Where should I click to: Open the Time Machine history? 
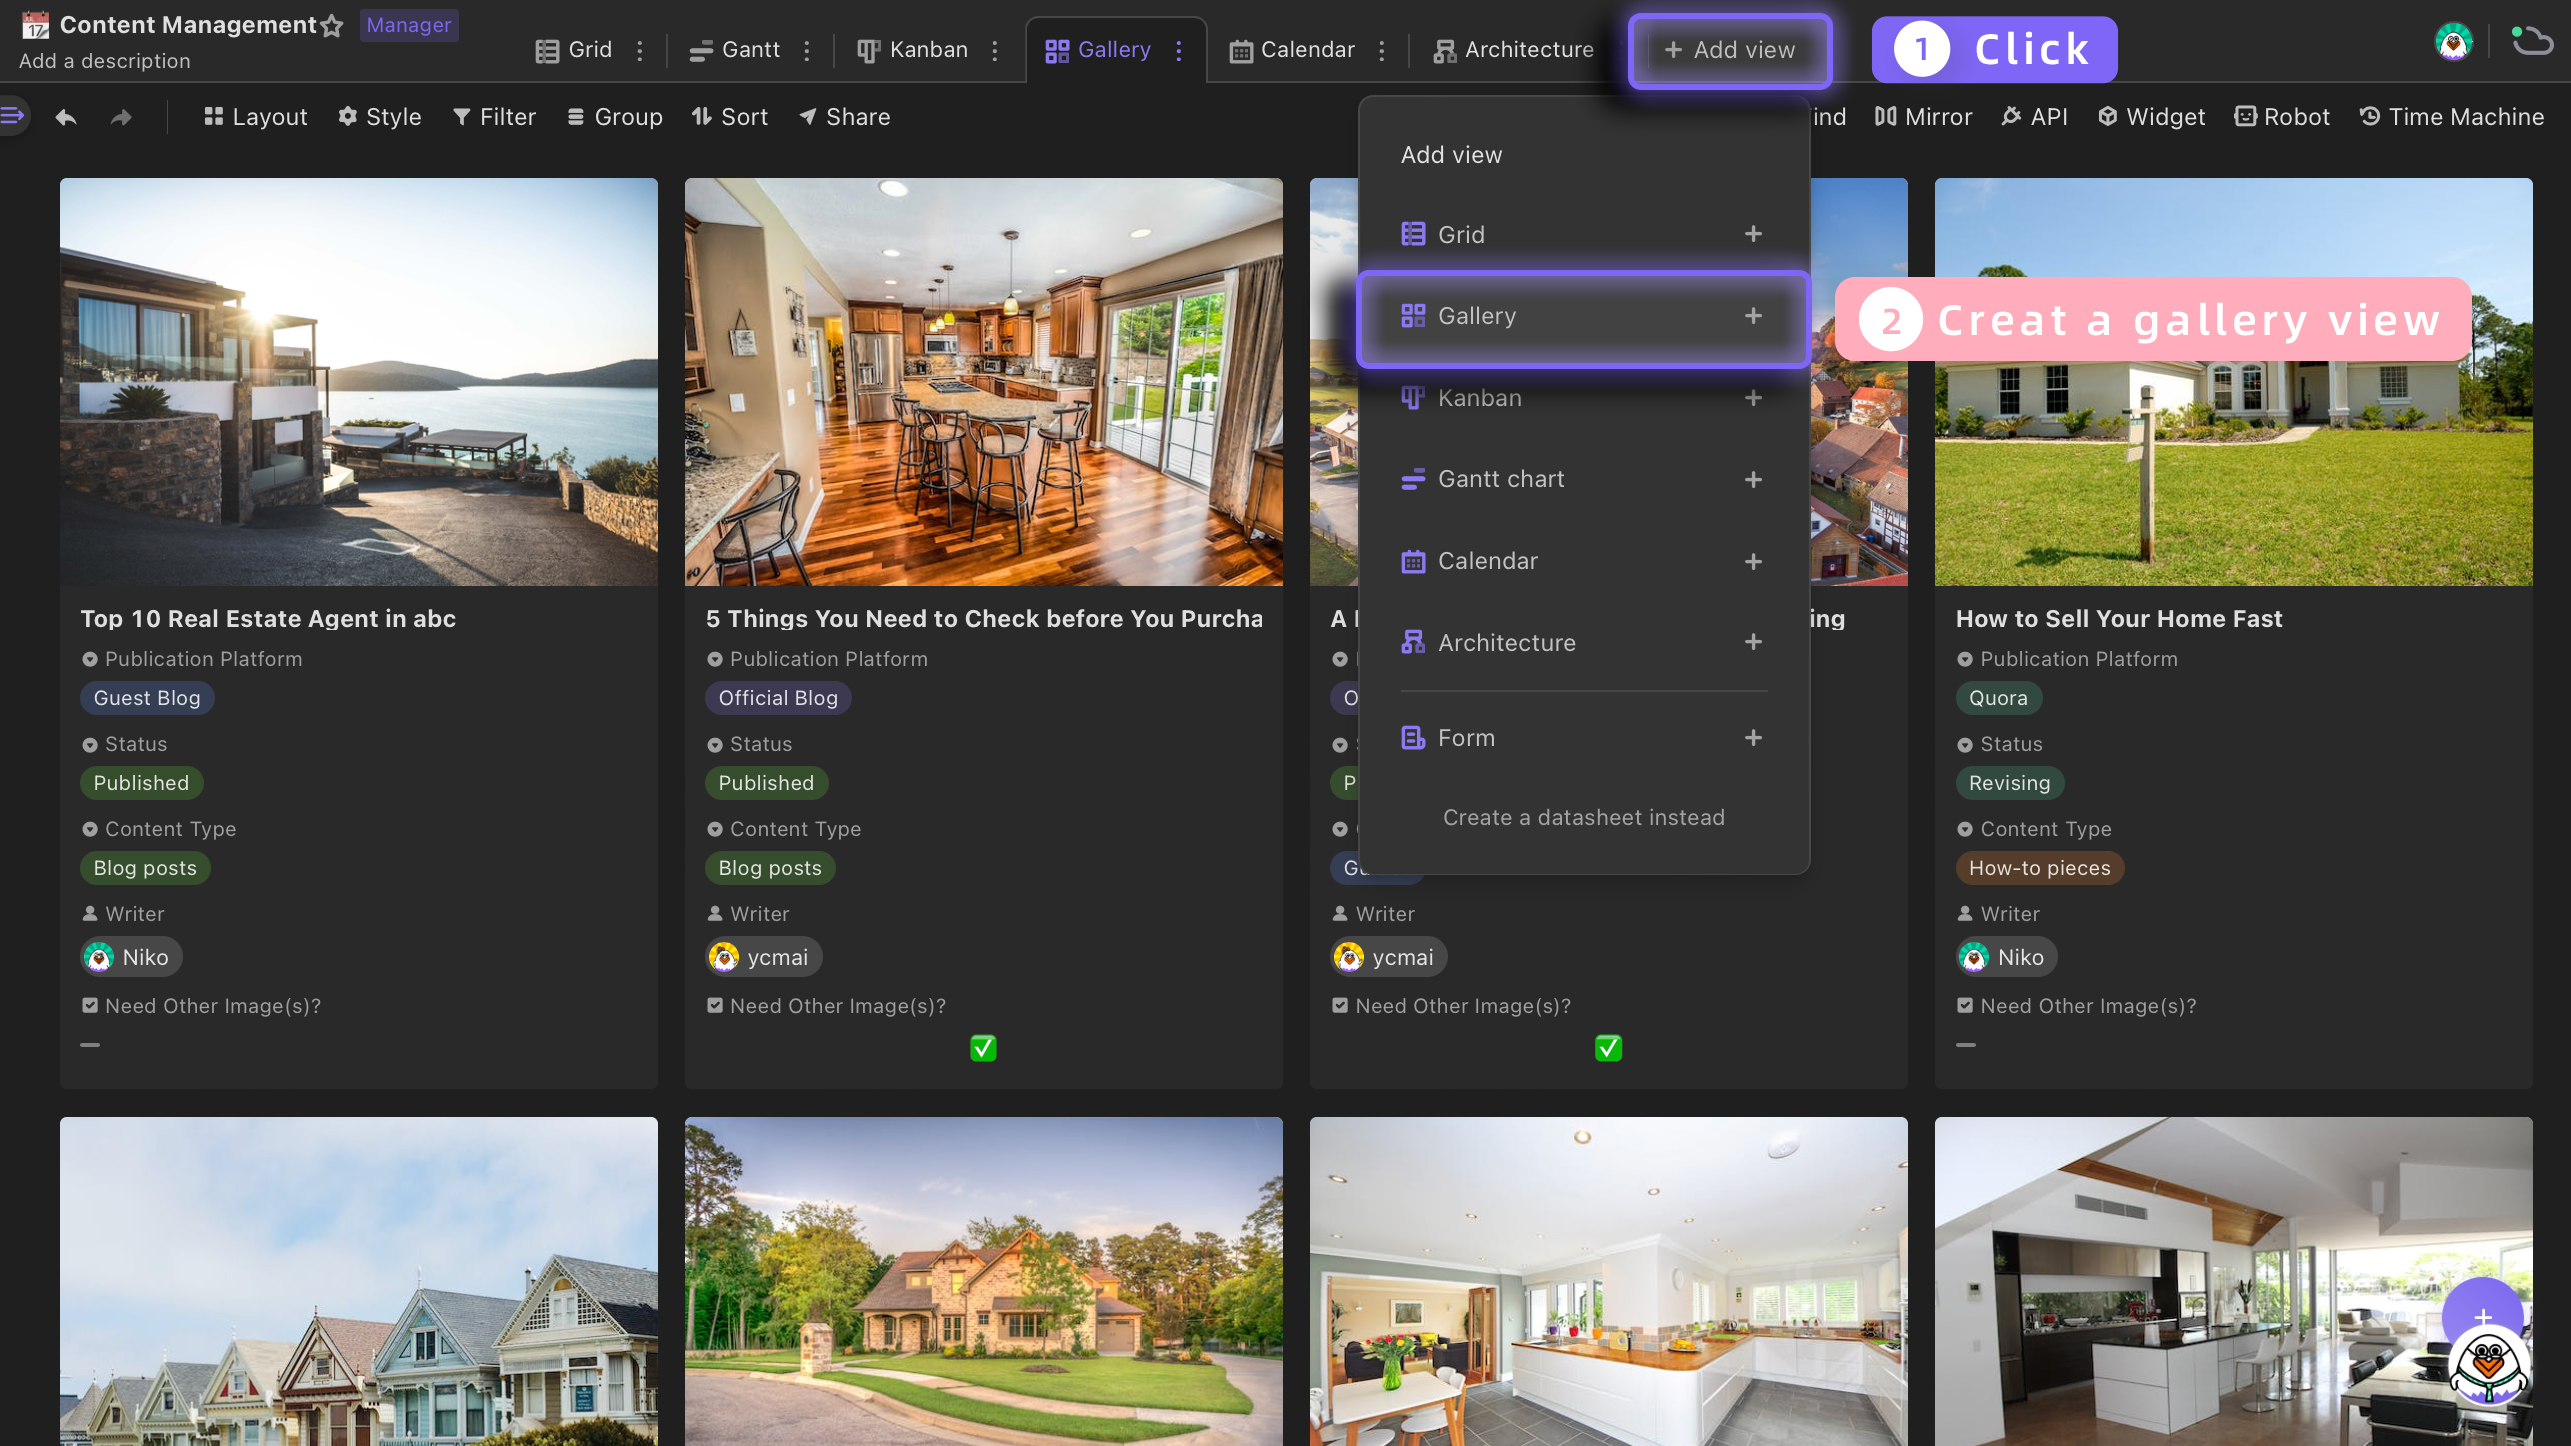pyautogui.click(x=2452, y=117)
